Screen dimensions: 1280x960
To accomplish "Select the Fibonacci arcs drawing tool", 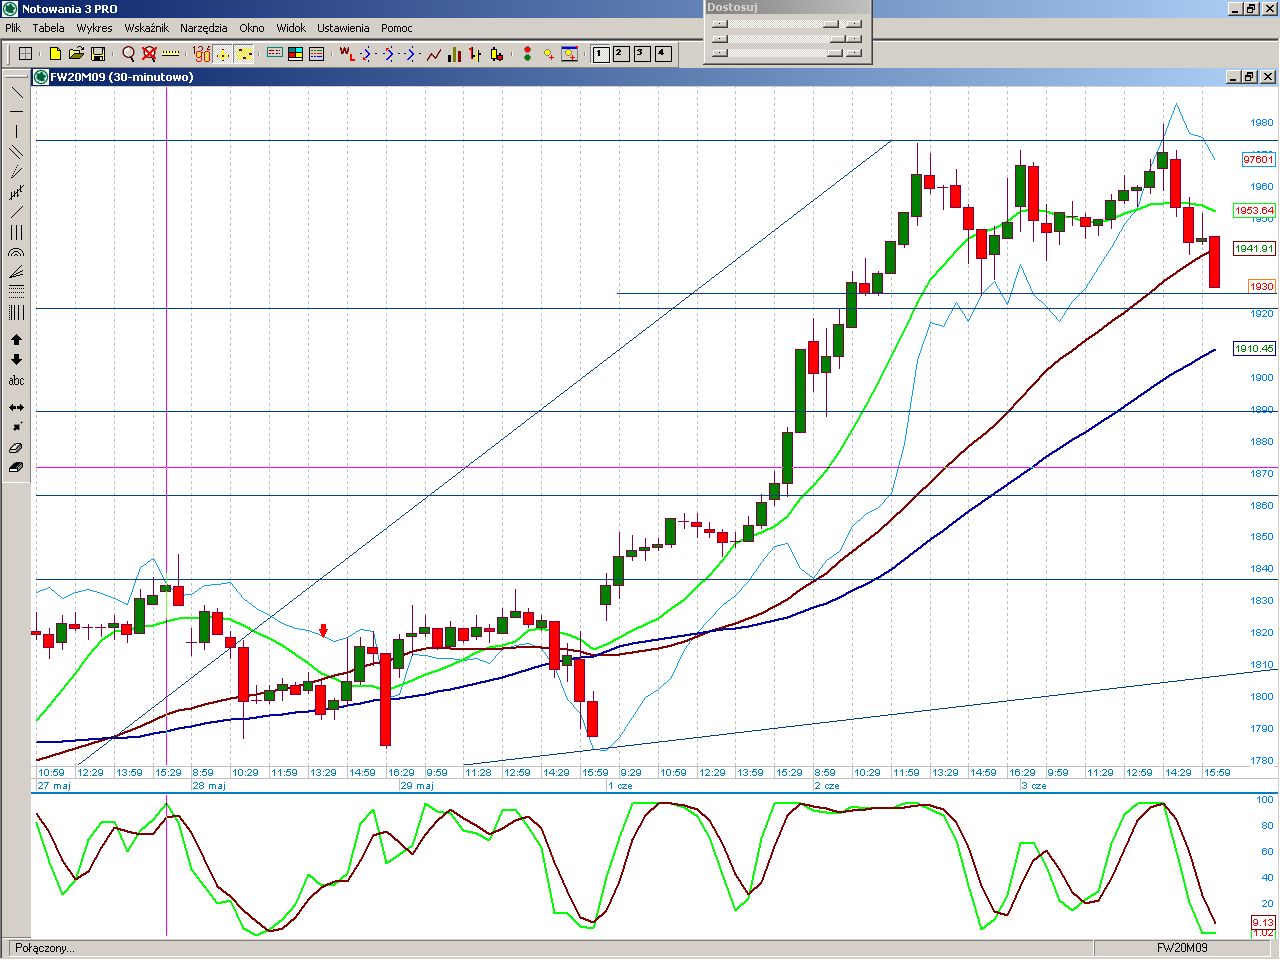I will click(16, 252).
